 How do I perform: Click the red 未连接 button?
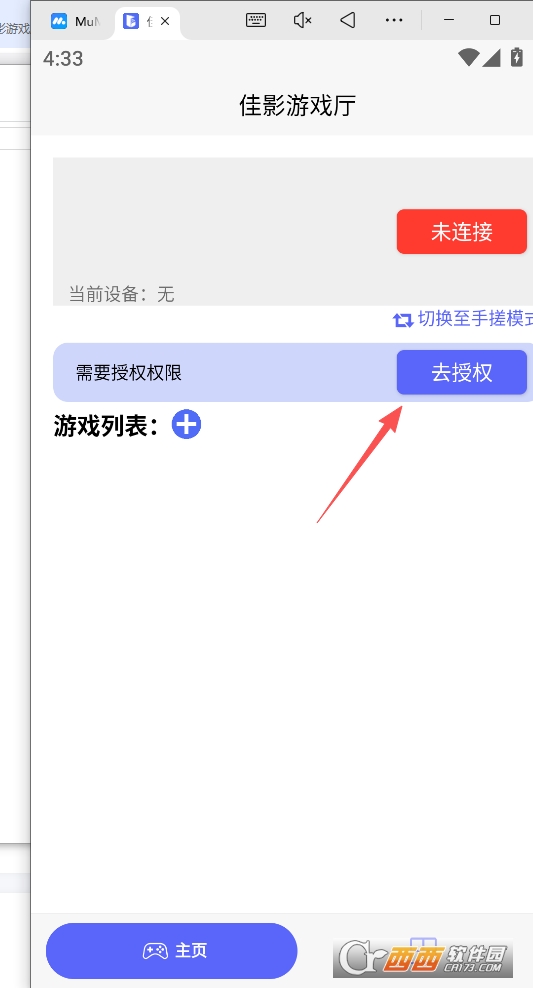coord(462,232)
